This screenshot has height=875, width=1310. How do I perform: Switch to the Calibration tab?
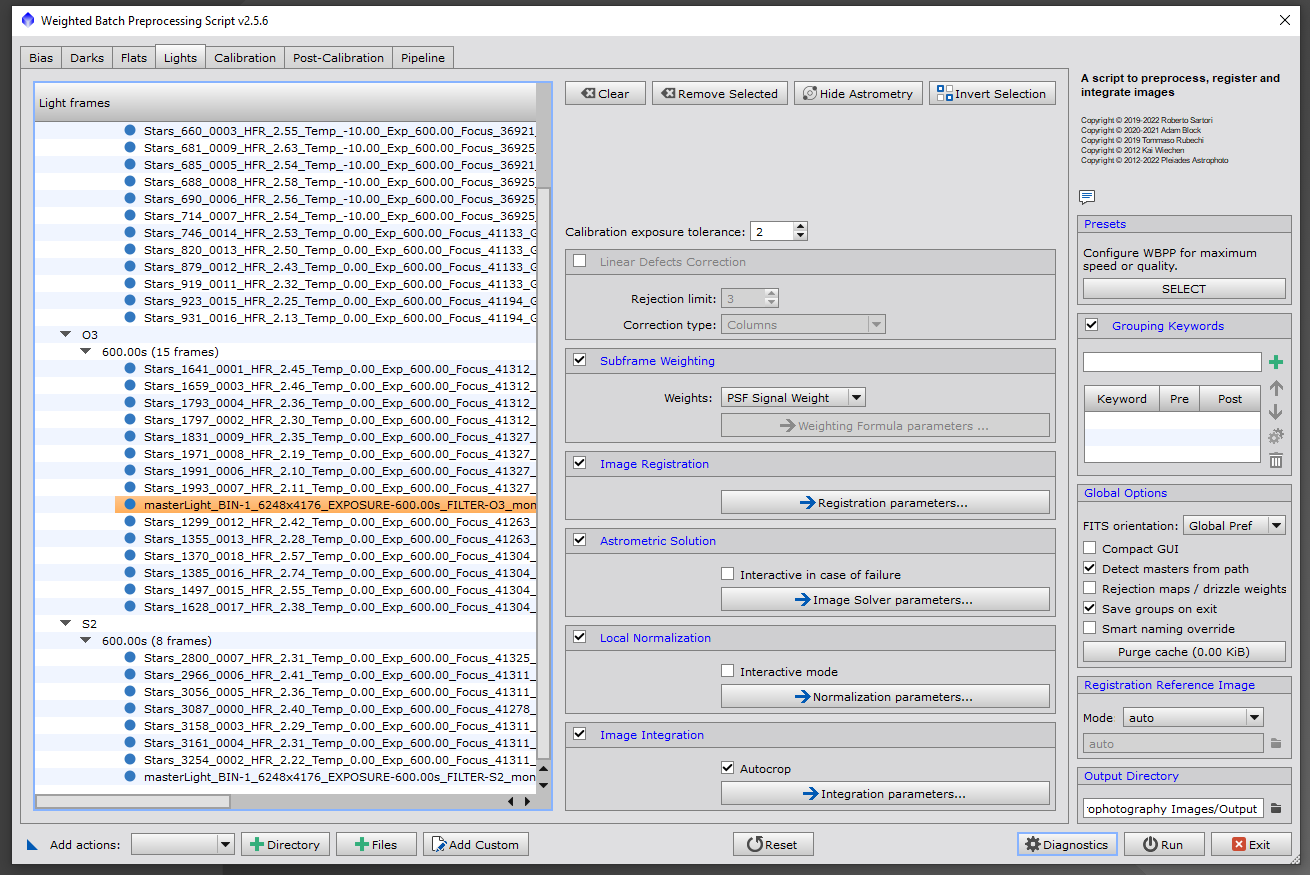(x=245, y=58)
